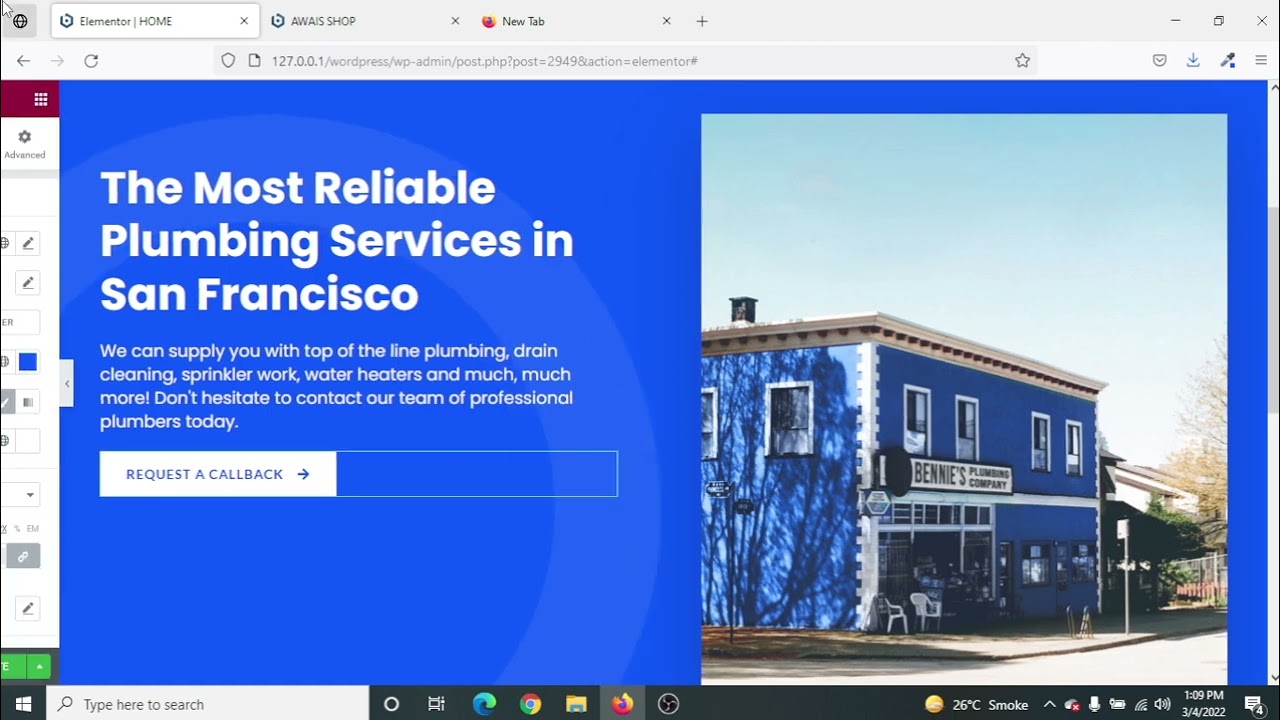
Task: Open Microsoft Edge from the taskbar
Action: (x=484, y=704)
